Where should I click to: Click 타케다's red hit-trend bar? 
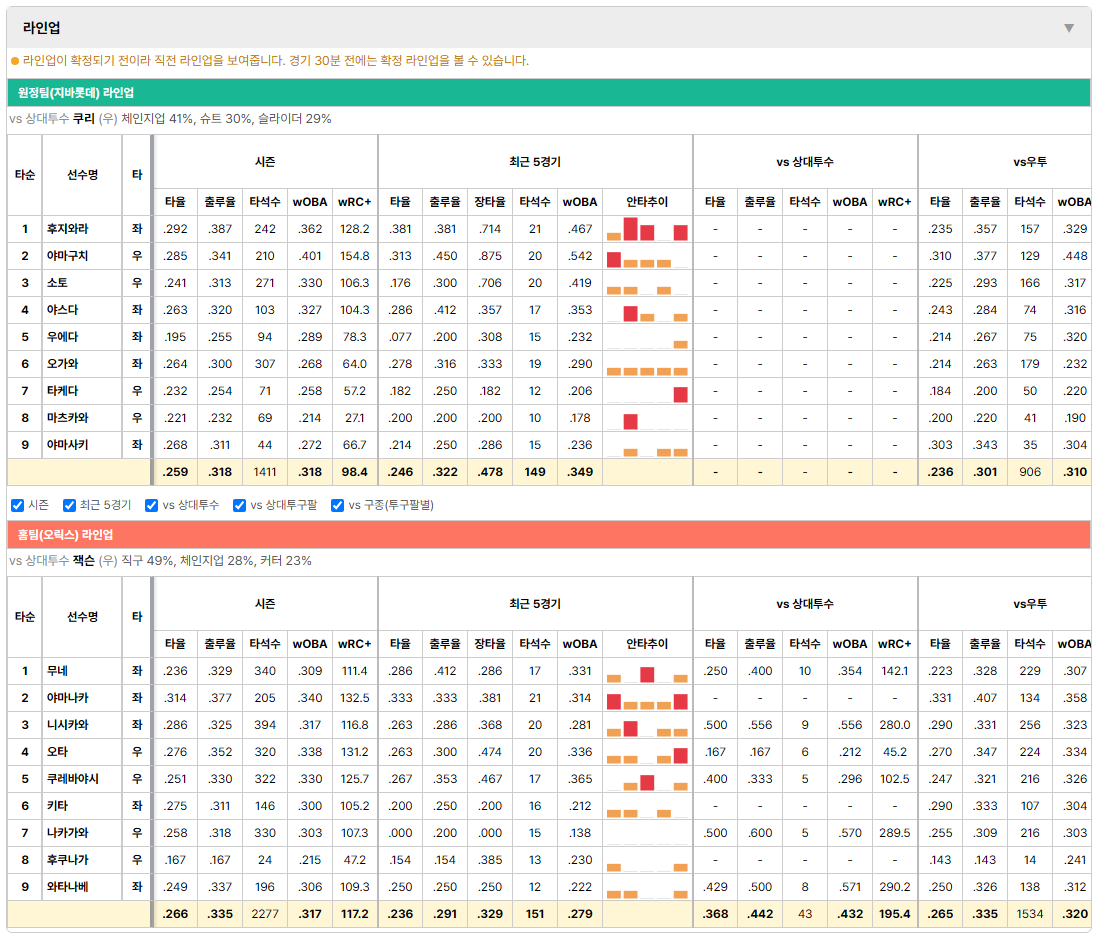(680, 394)
